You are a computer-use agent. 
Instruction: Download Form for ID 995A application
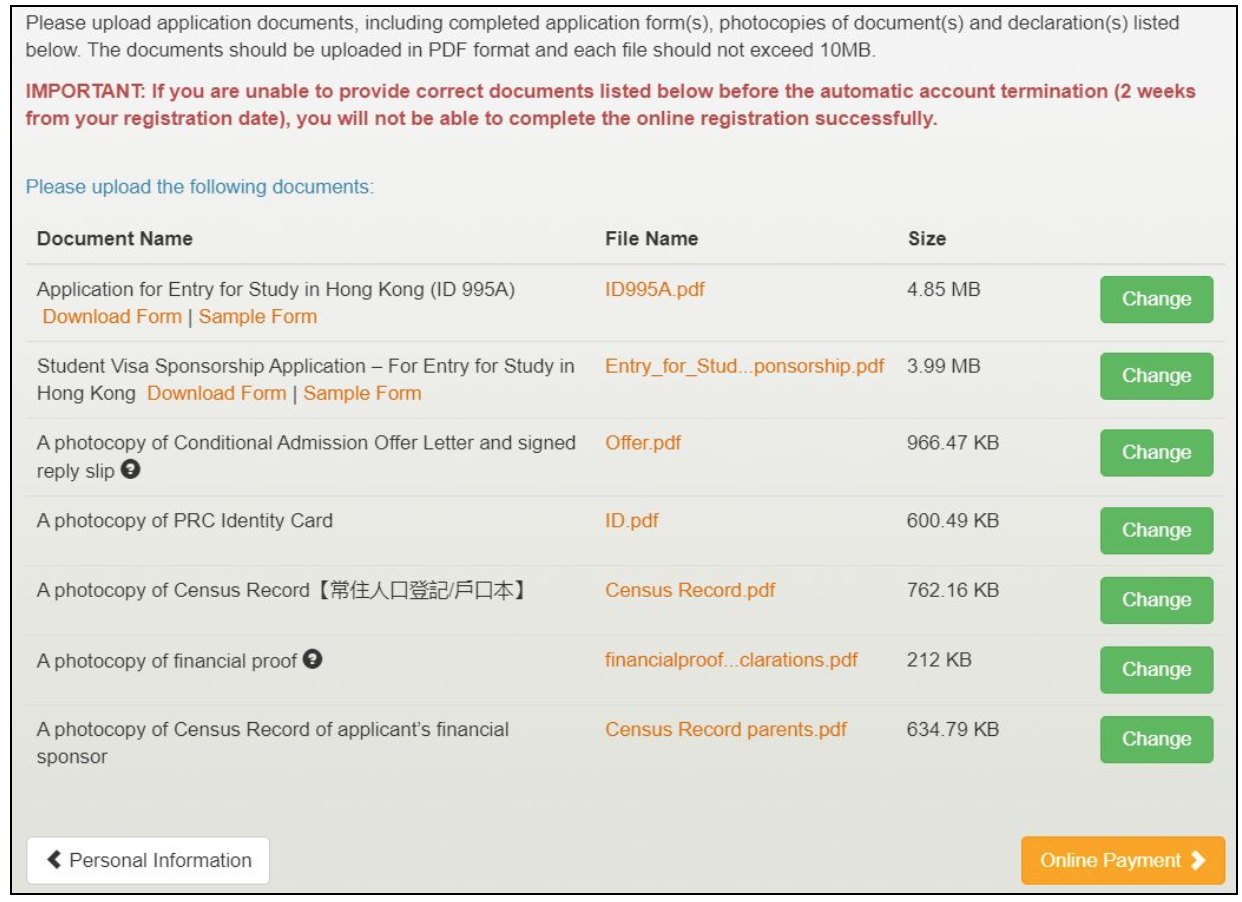(112, 317)
